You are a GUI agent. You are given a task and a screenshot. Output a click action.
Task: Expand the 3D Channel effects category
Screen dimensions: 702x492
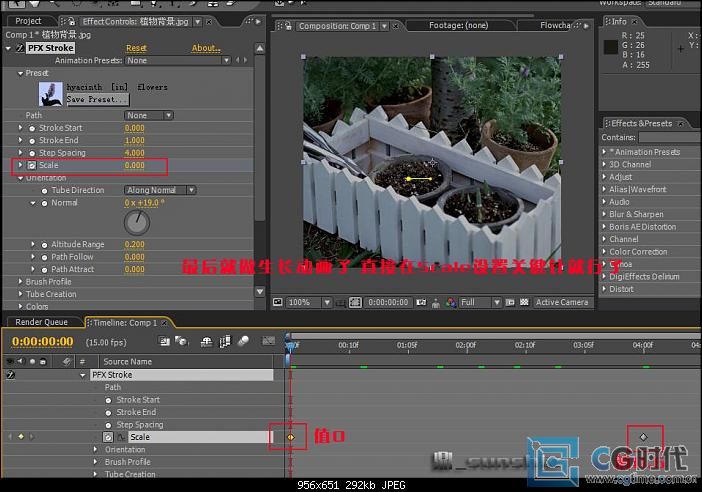(x=604, y=164)
